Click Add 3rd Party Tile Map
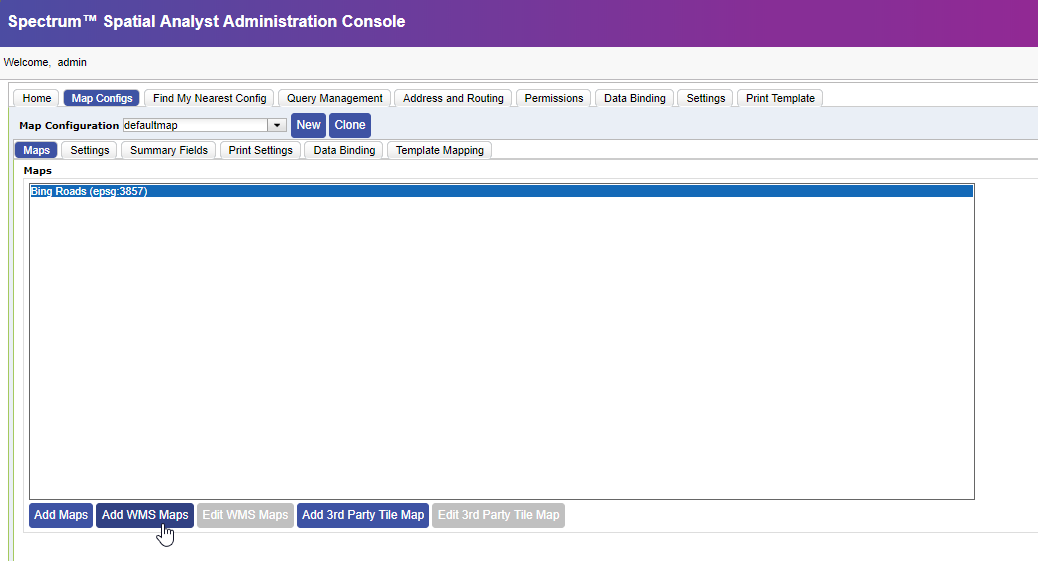1038x561 pixels. [x=363, y=515]
